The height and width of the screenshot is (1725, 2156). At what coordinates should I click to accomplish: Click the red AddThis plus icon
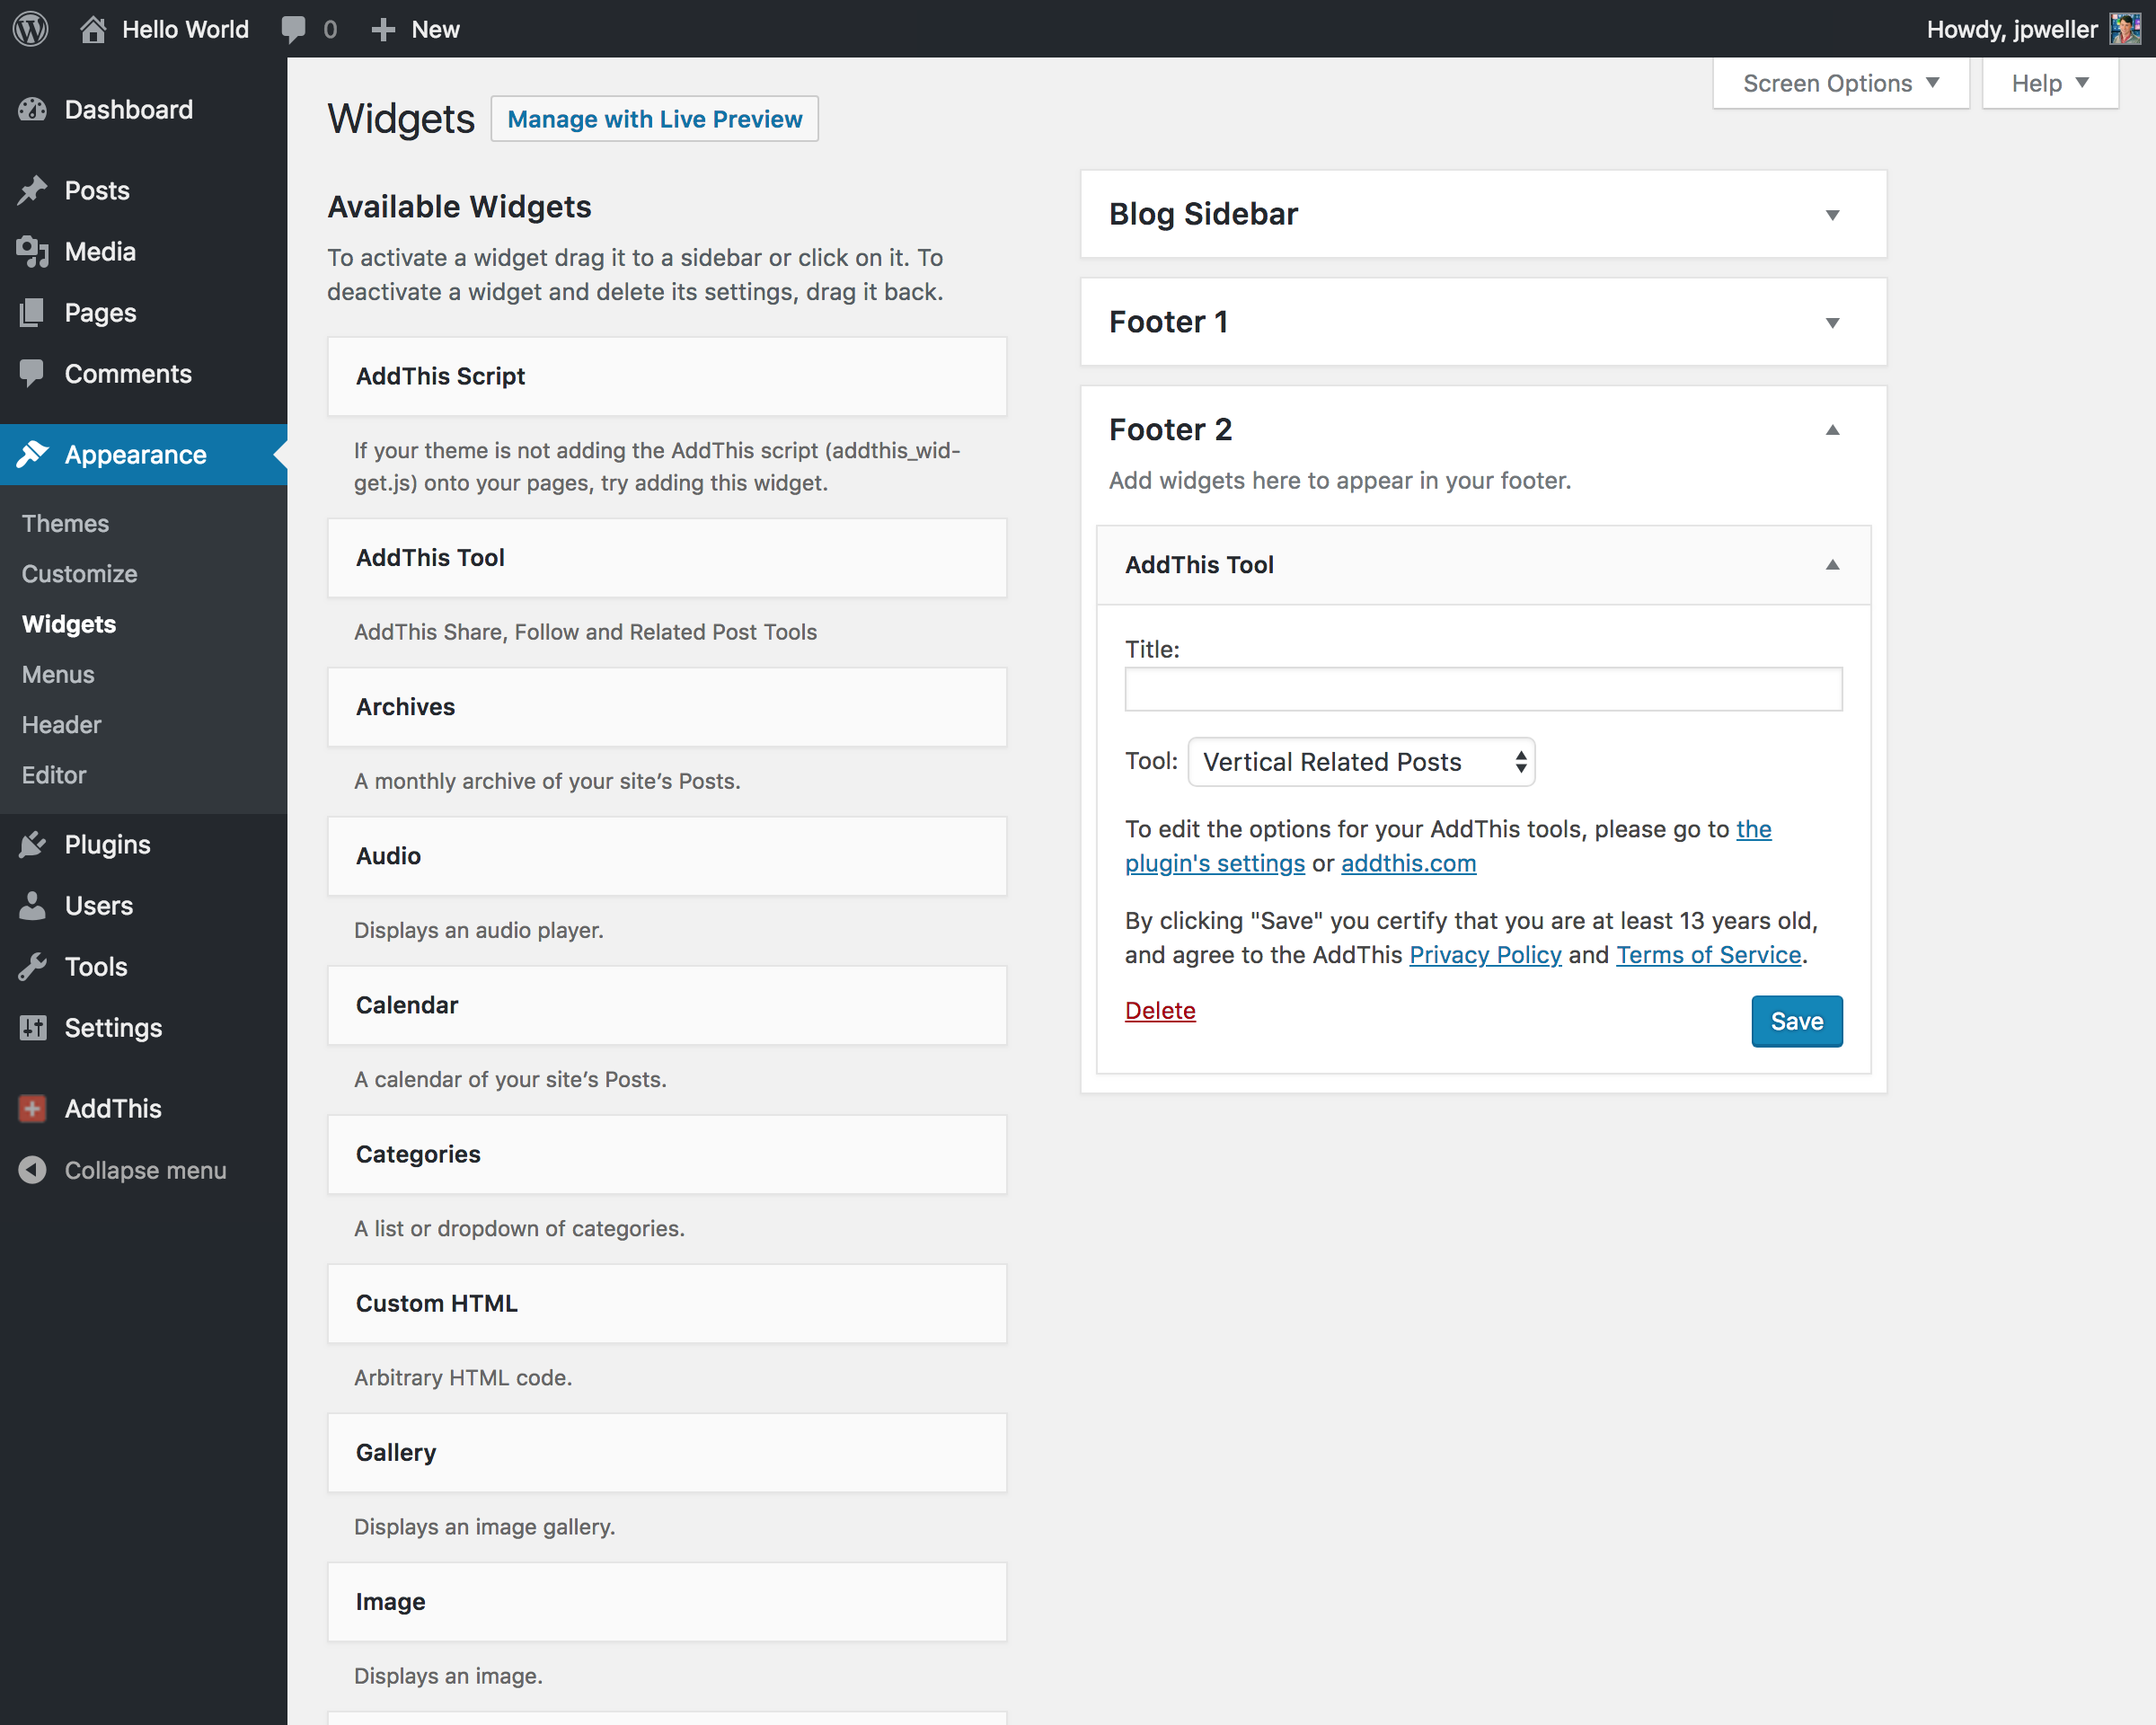click(33, 1109)
